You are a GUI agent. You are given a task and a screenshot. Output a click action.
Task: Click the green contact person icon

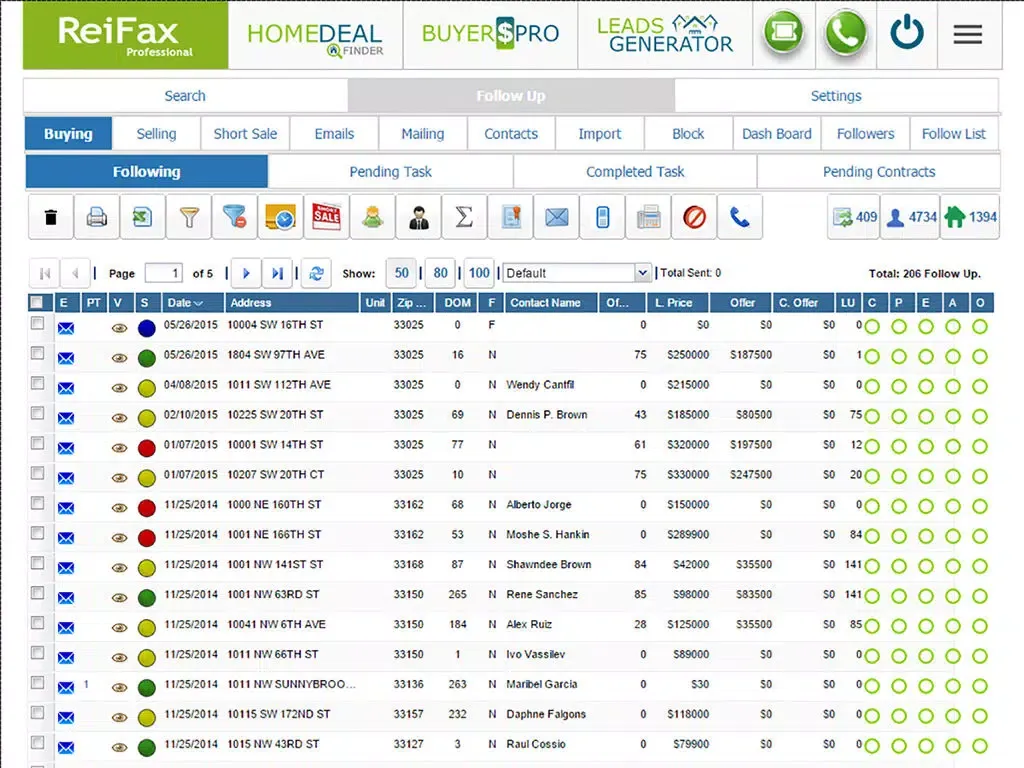[372, 217]
